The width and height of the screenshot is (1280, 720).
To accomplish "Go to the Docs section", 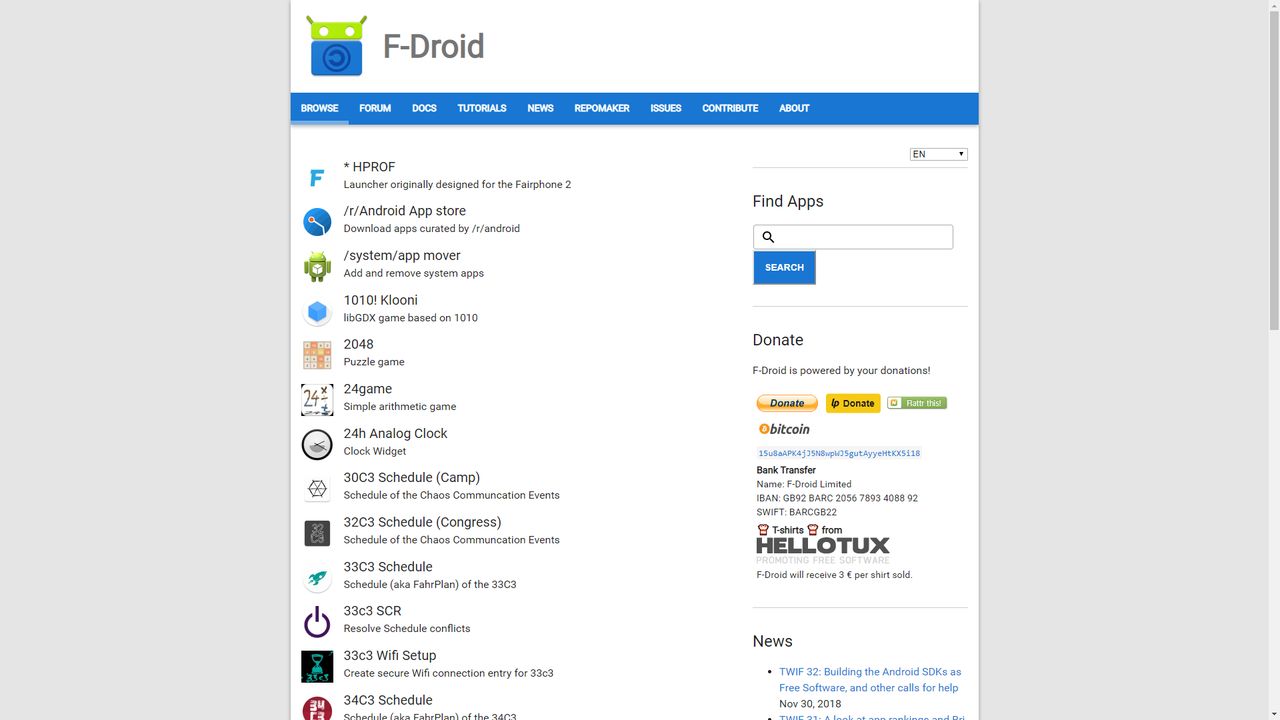I will [x=424, y=108].
